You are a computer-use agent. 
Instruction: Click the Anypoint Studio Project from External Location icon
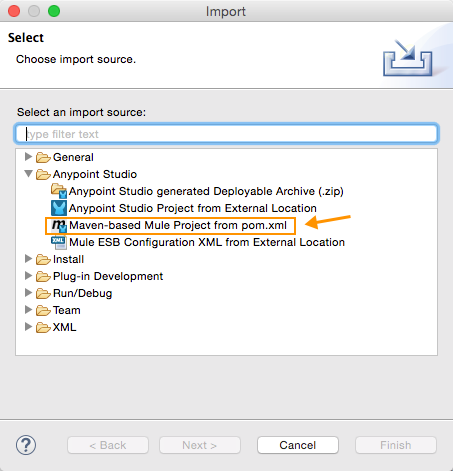coord(59,208)
